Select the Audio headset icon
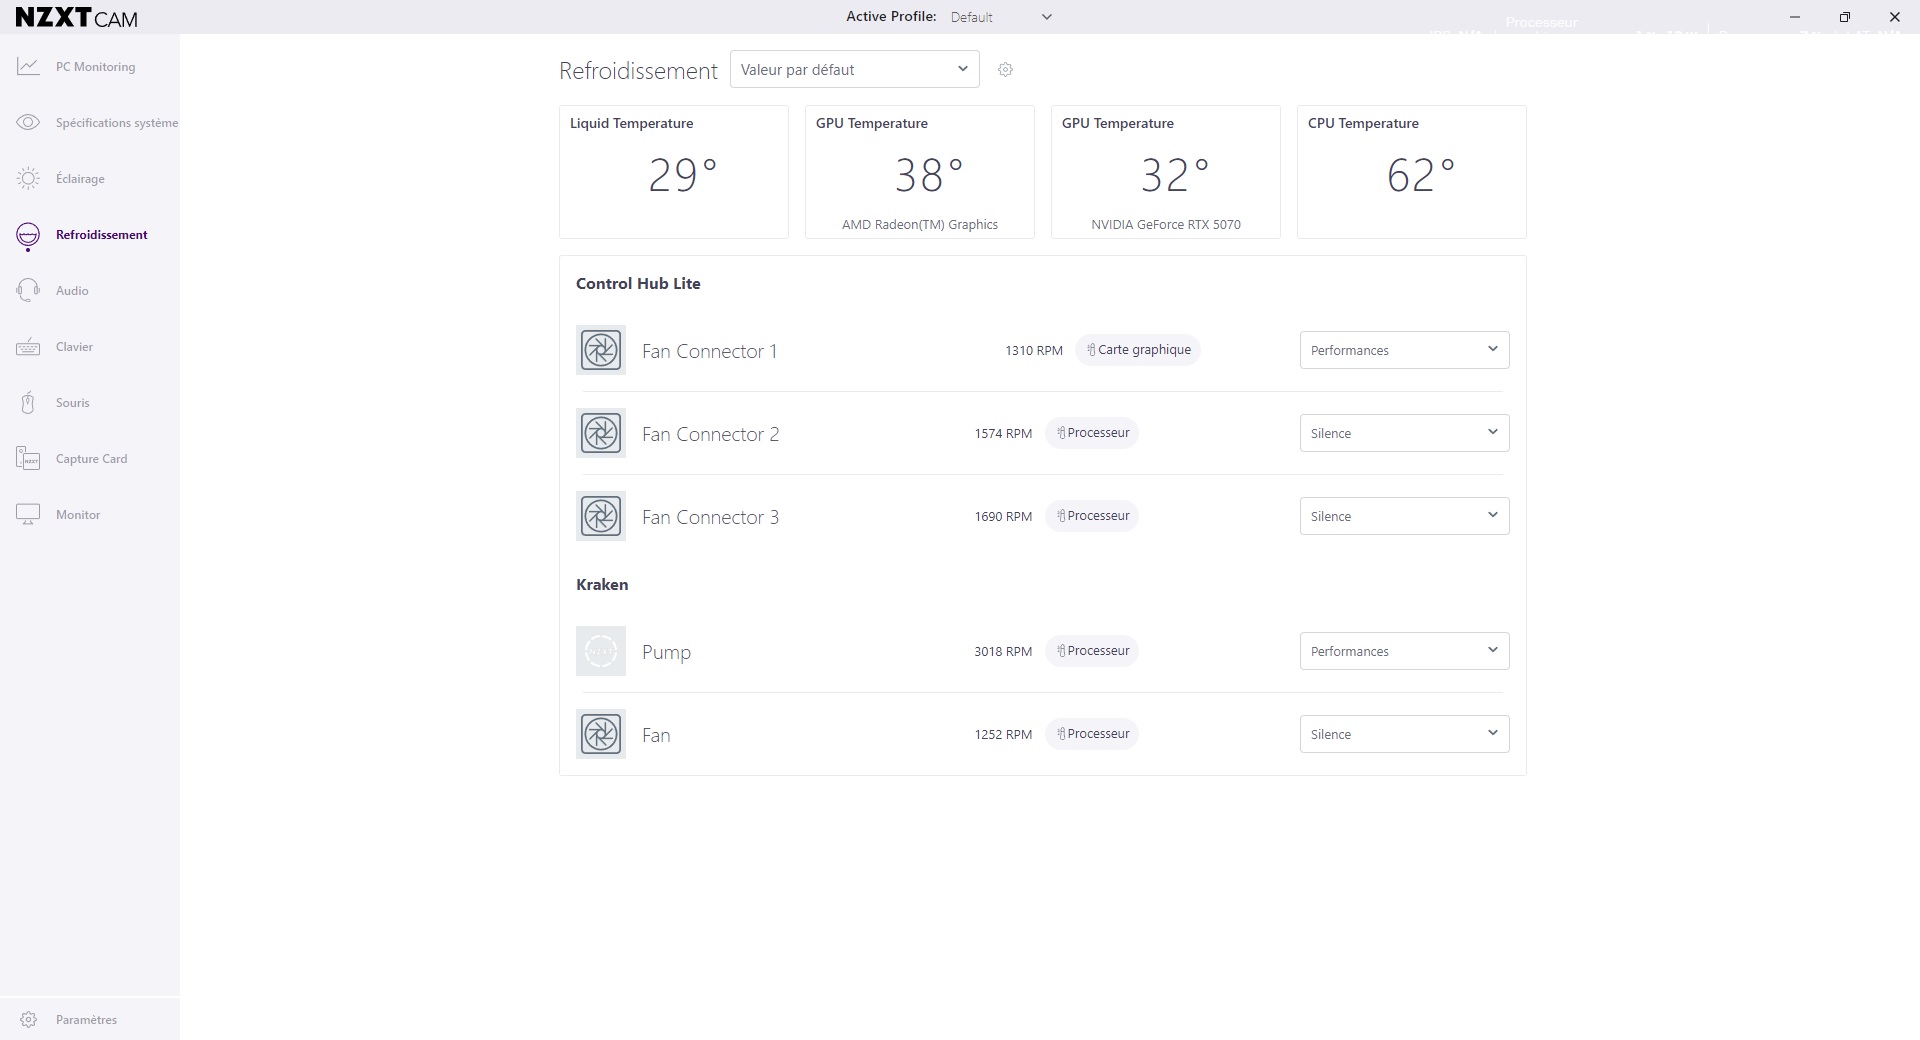The image size is (1920, 1040). [28, 291]
